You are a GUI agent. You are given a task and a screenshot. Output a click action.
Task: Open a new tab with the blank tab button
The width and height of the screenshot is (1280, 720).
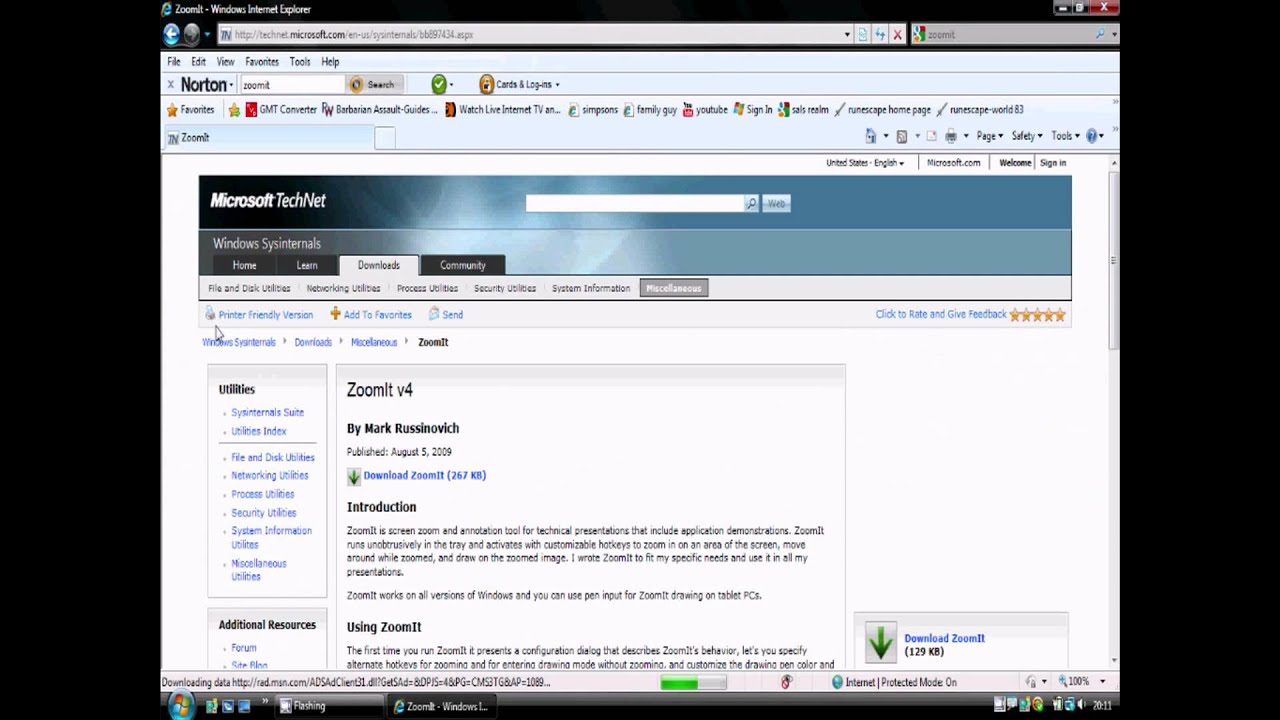point(385,138)
